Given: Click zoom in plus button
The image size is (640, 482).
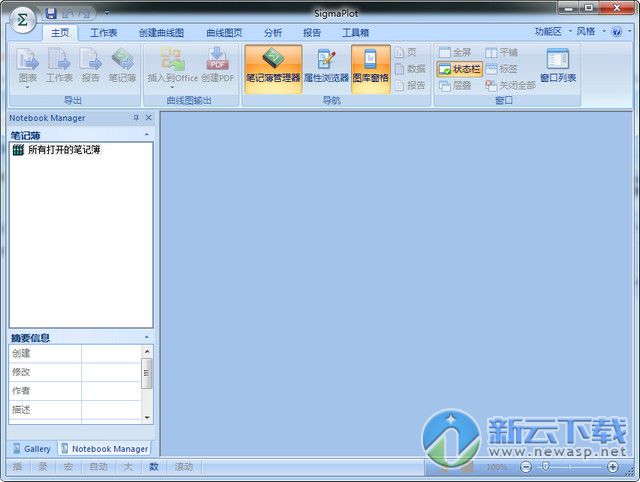Looking at the screenshot, I should click(612, 467).
